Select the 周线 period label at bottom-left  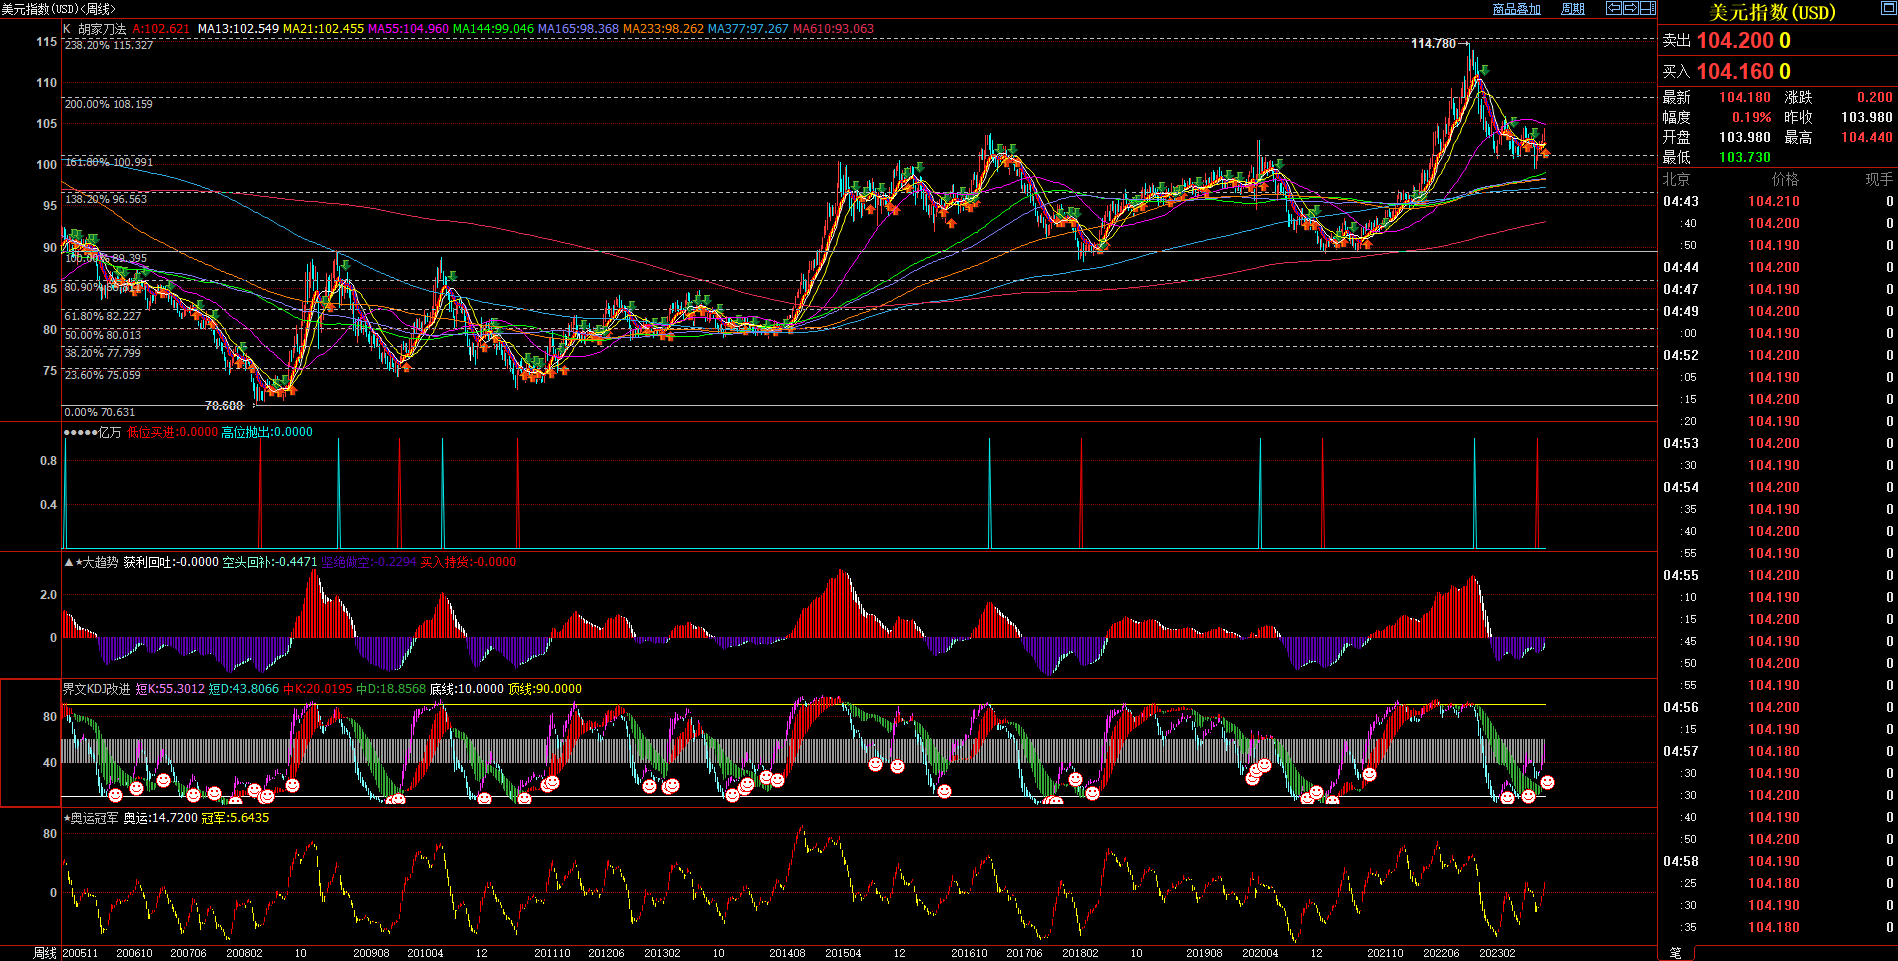(x=45, y=953)
